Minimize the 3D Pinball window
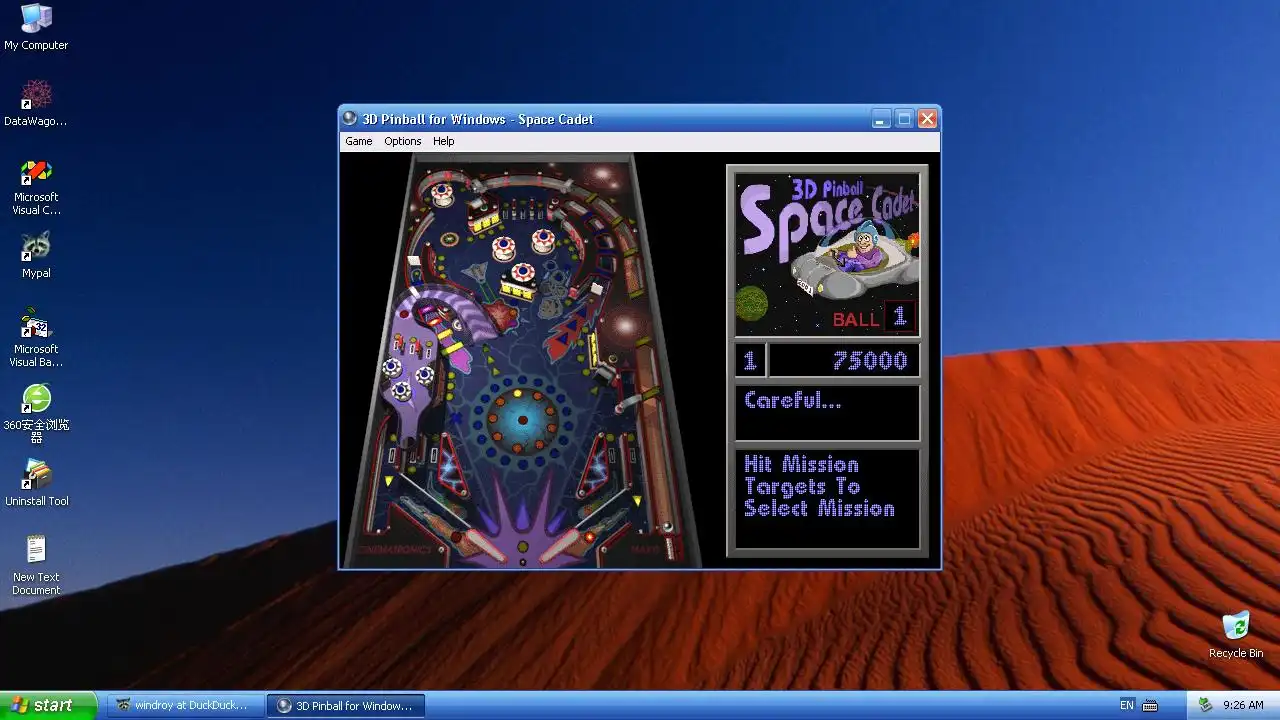This screenshot has width=1280, height=720. pyautogui.click(x=880, y=119)
